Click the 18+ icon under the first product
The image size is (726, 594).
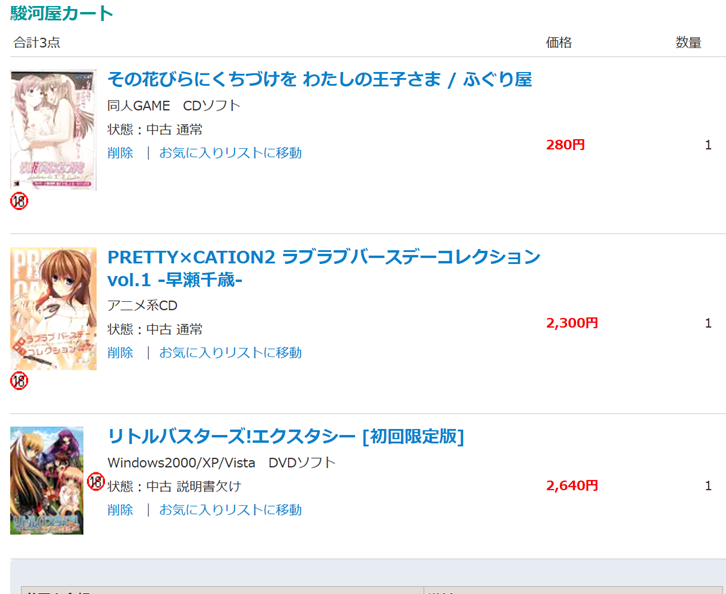tap(19, 201)
